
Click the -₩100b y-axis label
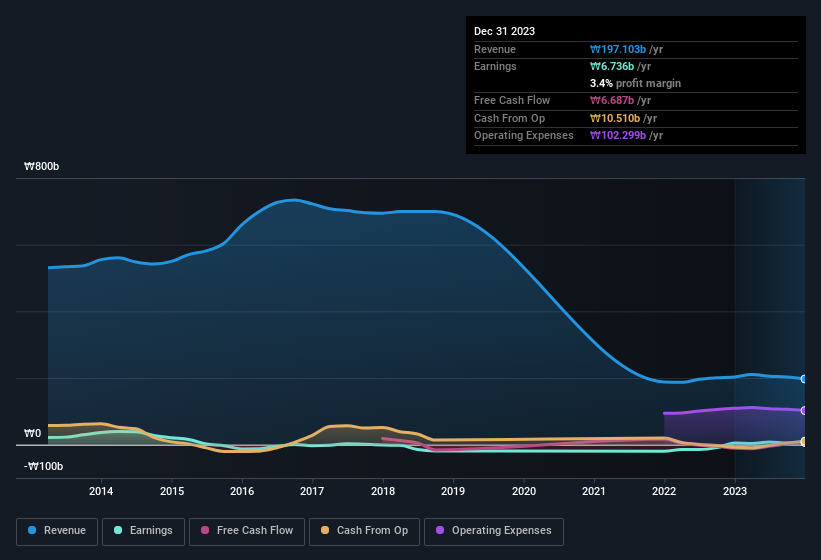43,466
